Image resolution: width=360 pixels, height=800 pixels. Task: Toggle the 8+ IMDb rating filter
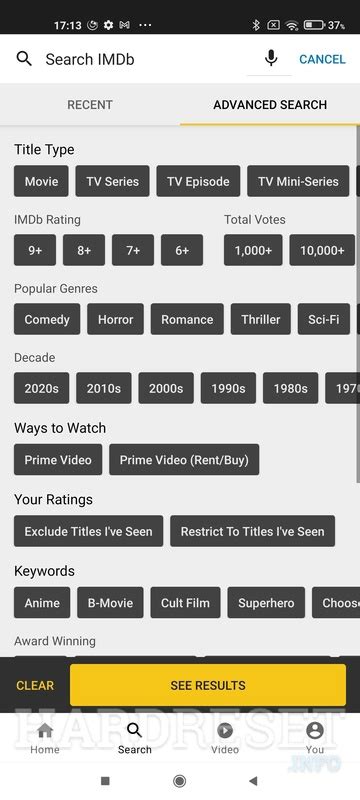pyautogui.click(x=84, y=250)
